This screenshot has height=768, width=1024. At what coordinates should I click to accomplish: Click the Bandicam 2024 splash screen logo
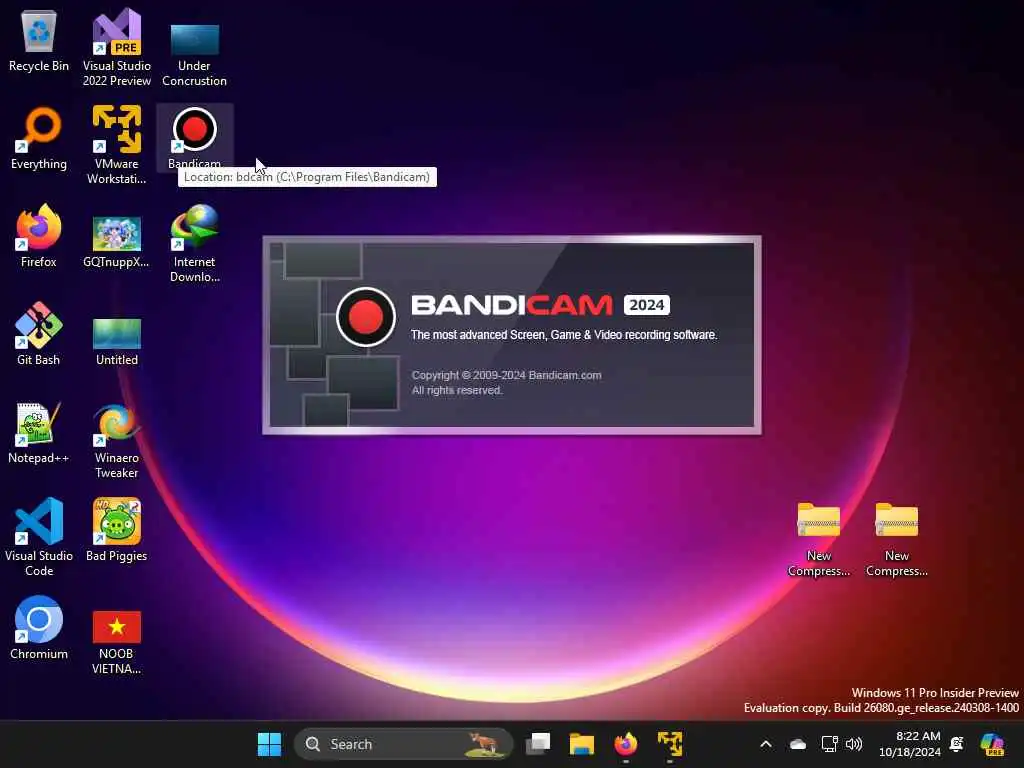pos(366,317)
